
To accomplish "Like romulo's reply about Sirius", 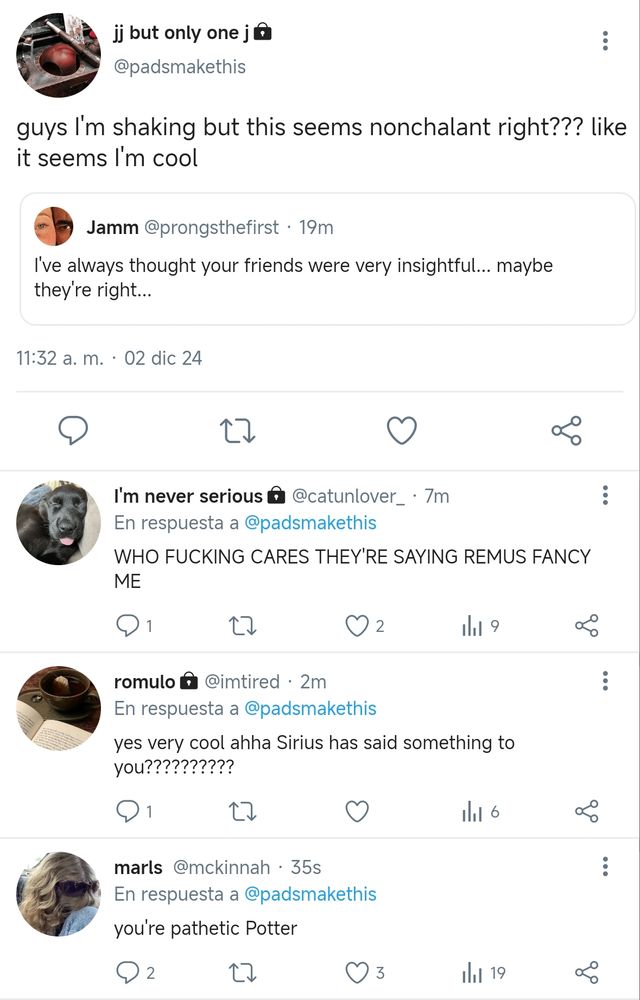I will pyautogui.click(x=357, y=811).
